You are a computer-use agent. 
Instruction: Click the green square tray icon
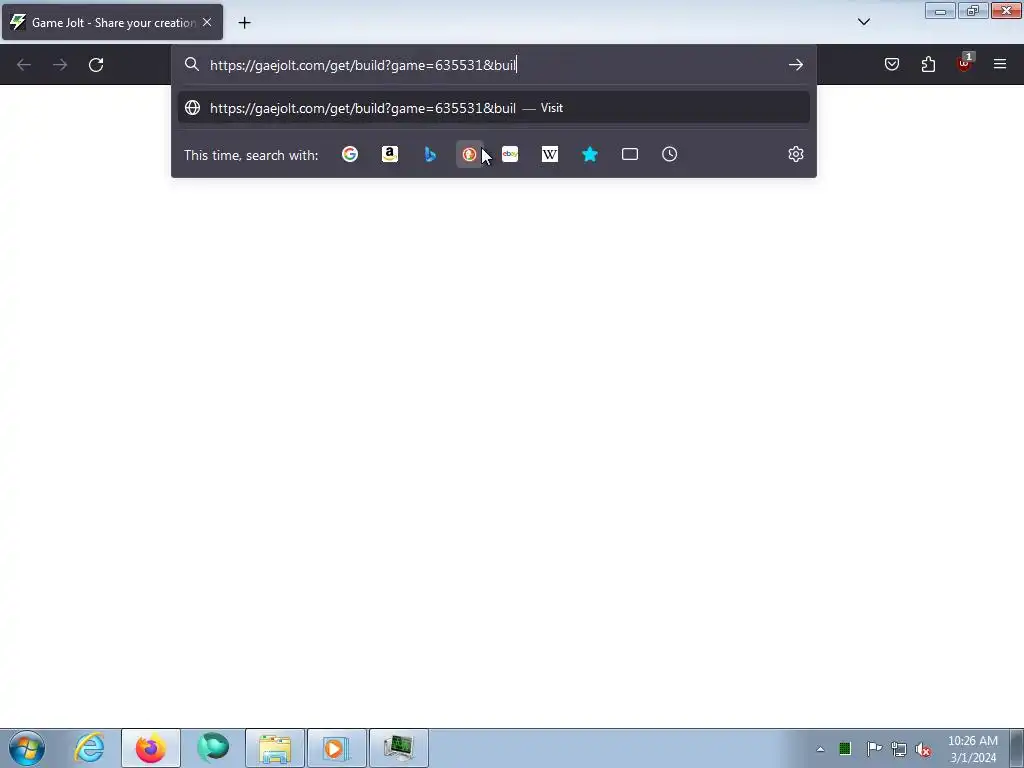pyautogui.click(x=845, y=748)
